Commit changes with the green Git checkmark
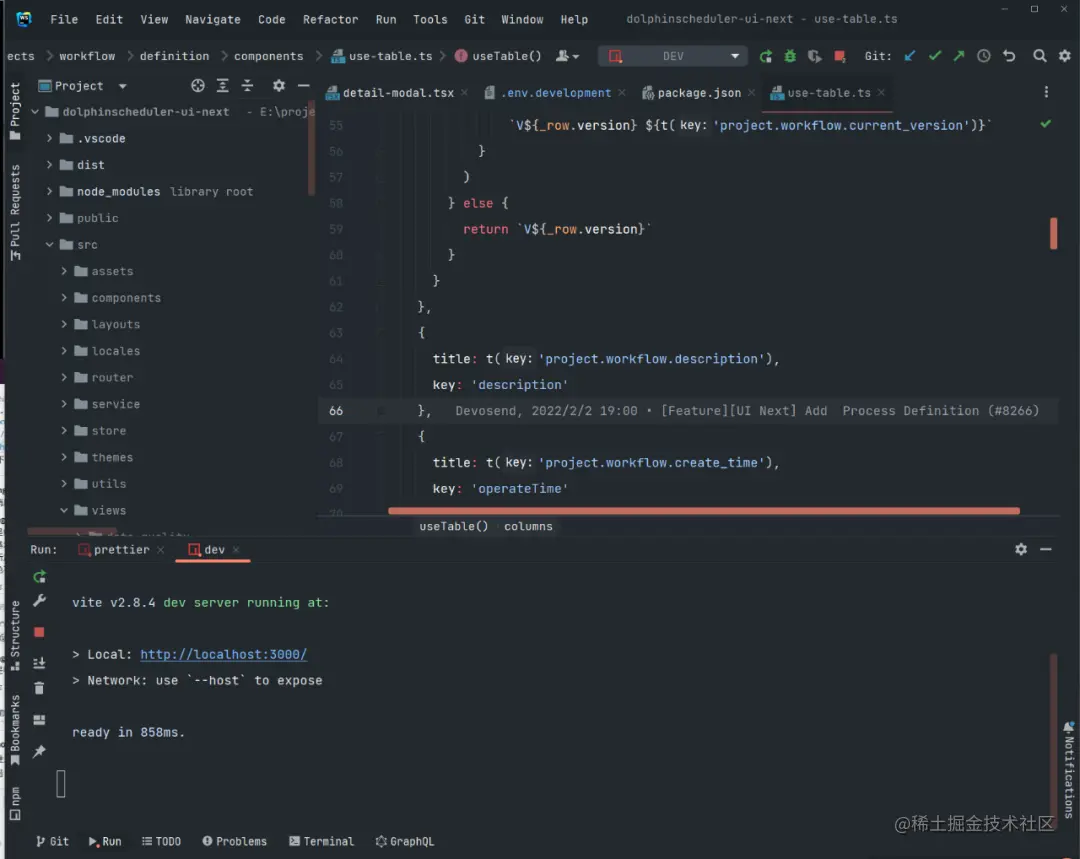Image resolution: width=1080 pixels, height=859 pixels. [x=935, y=56]
